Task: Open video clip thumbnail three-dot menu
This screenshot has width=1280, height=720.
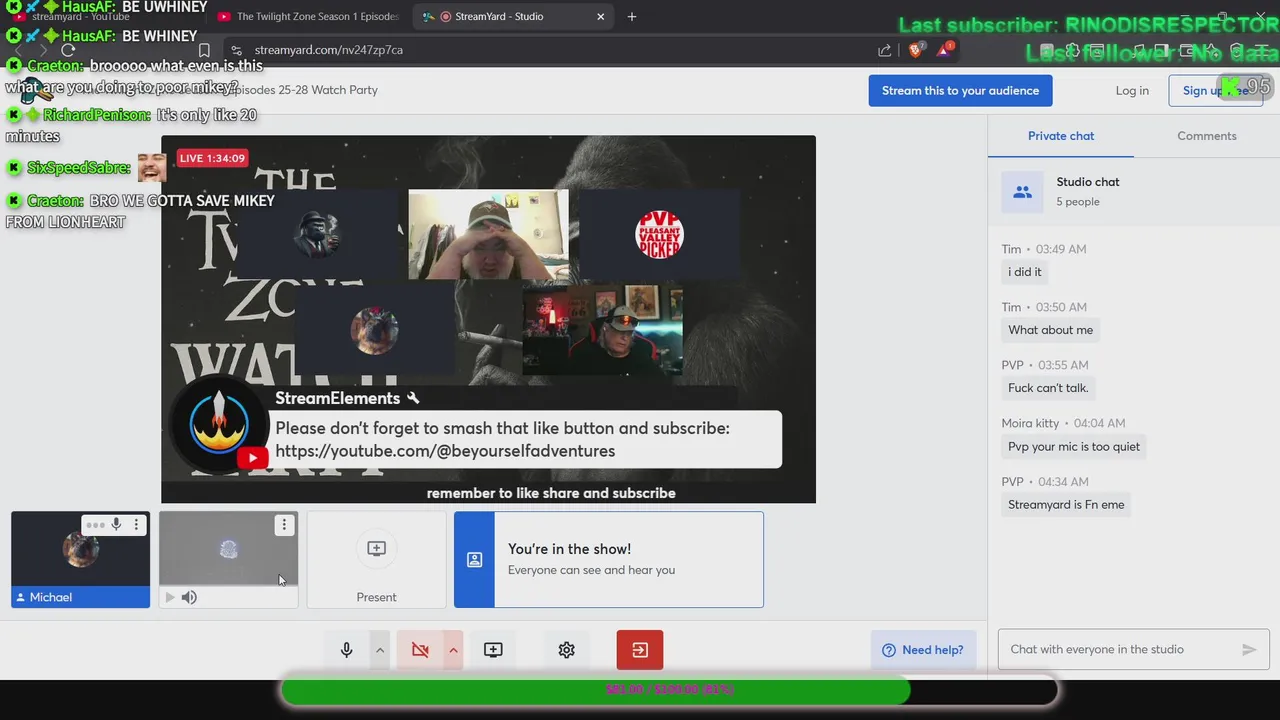Action: click(284, 525)
